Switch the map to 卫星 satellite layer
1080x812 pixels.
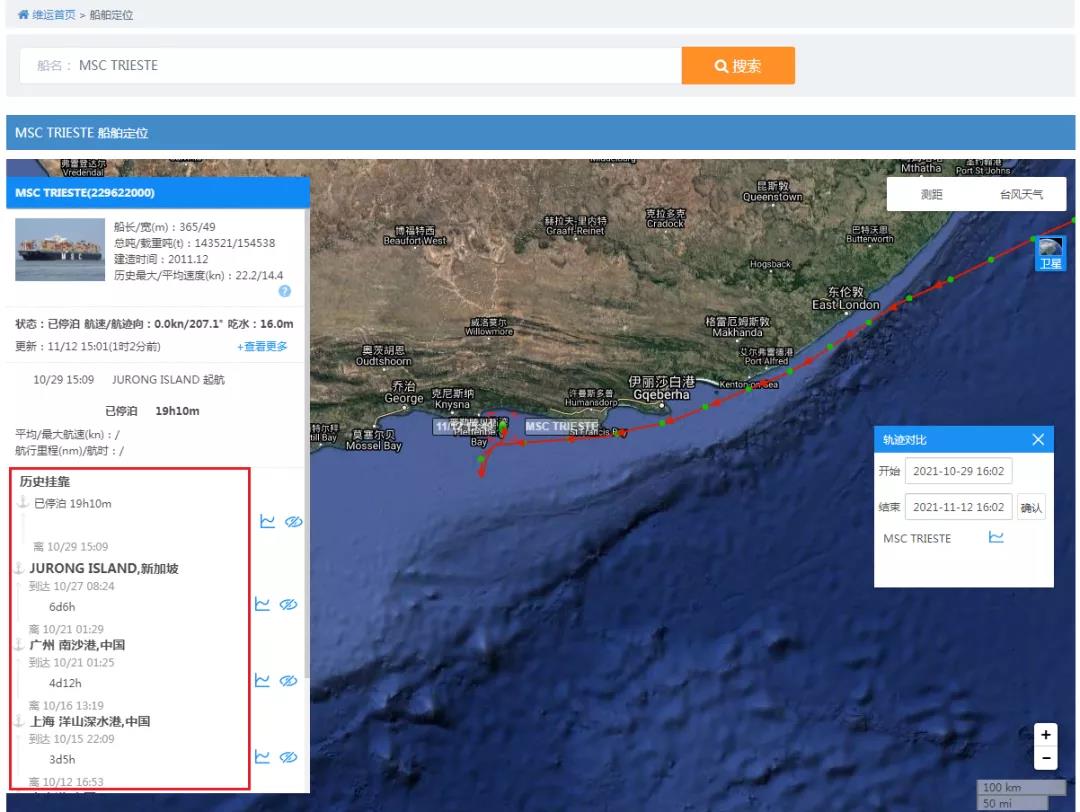click(x=1050, y=254)
